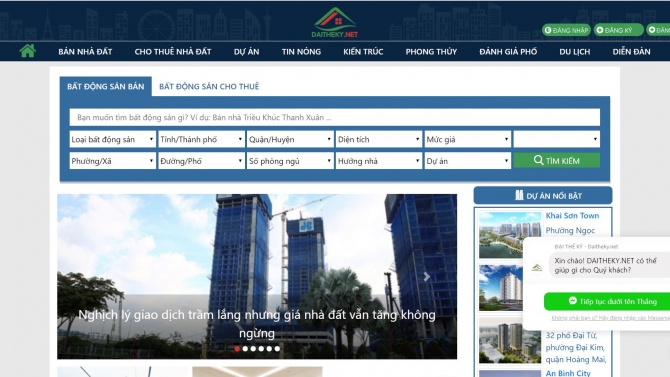The image size is (670, 377).
Task: Open the 32 phố Đại Từ project link
Action: (x=576, y=347)
